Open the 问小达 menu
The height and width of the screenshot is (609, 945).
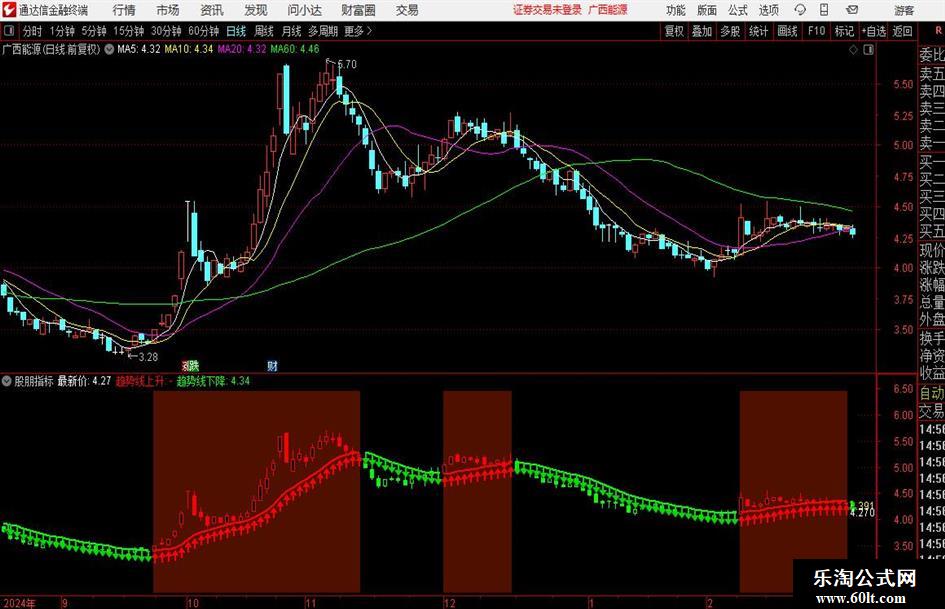[x=304, y=10]
